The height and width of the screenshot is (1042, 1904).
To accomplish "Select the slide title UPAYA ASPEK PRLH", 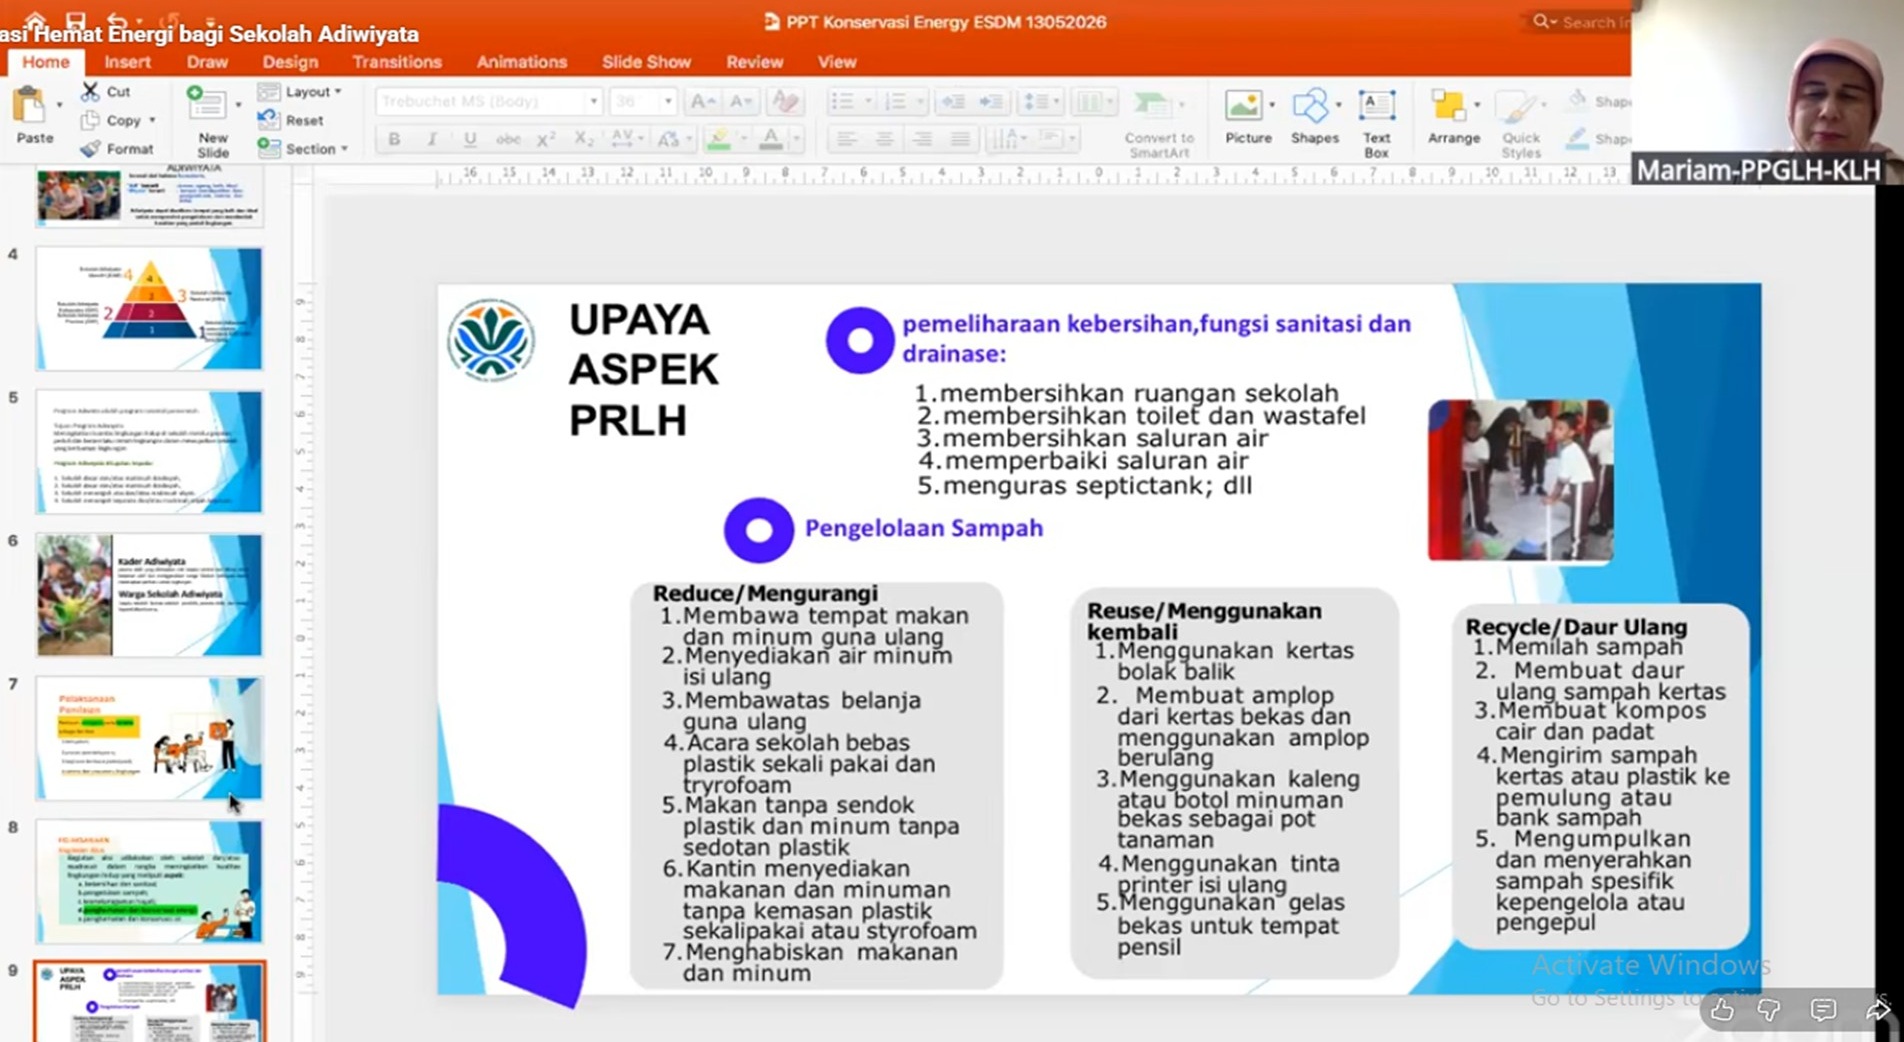I will click(643, 370).
